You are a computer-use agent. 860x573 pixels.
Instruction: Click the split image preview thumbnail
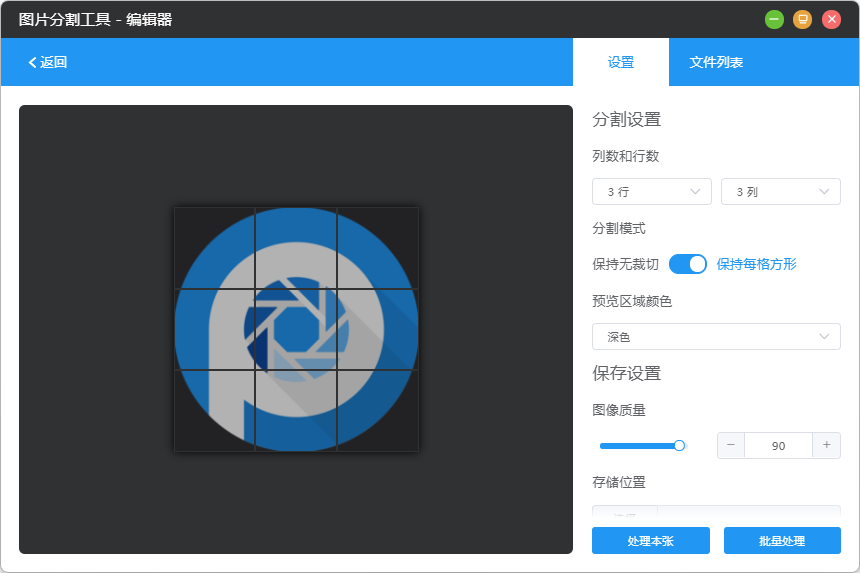296,330
